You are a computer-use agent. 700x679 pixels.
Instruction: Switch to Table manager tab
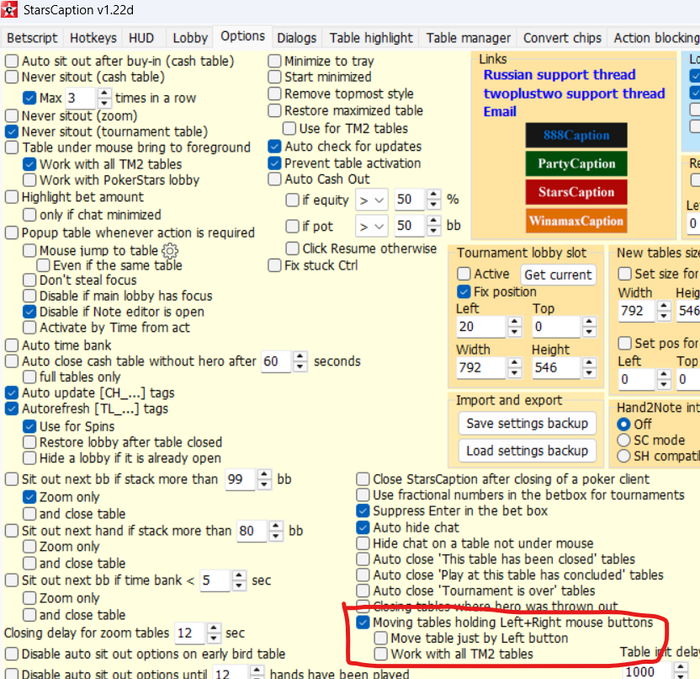click(468, 38)
